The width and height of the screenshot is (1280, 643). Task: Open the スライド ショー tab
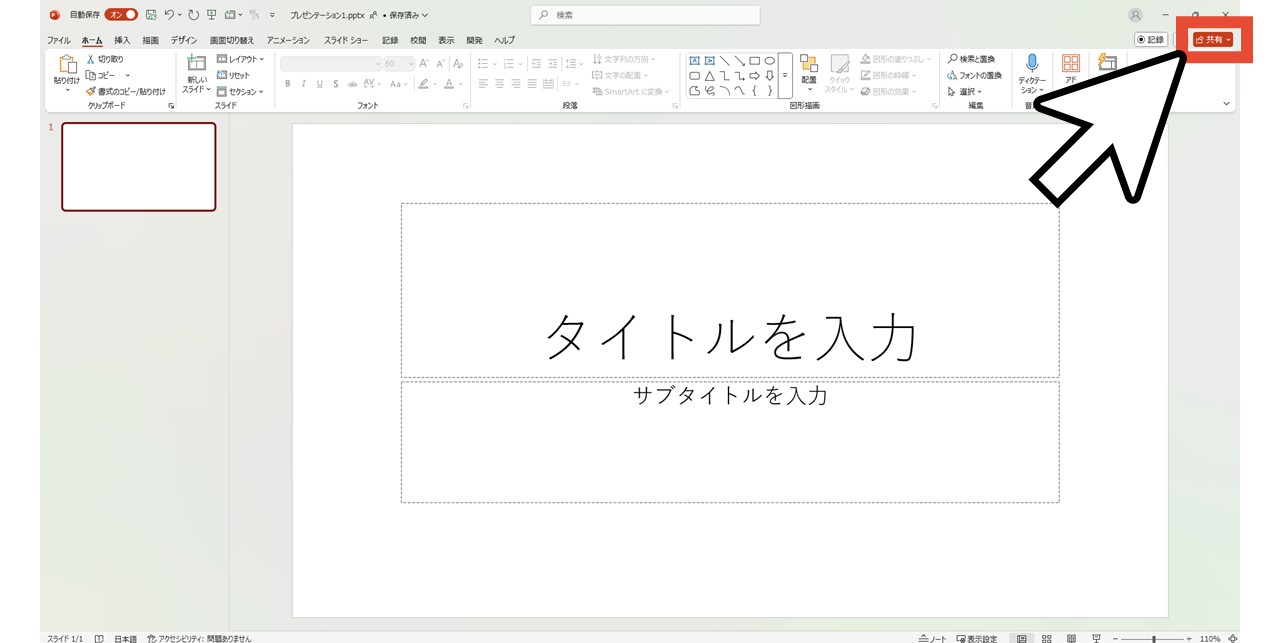pos(346,40)
